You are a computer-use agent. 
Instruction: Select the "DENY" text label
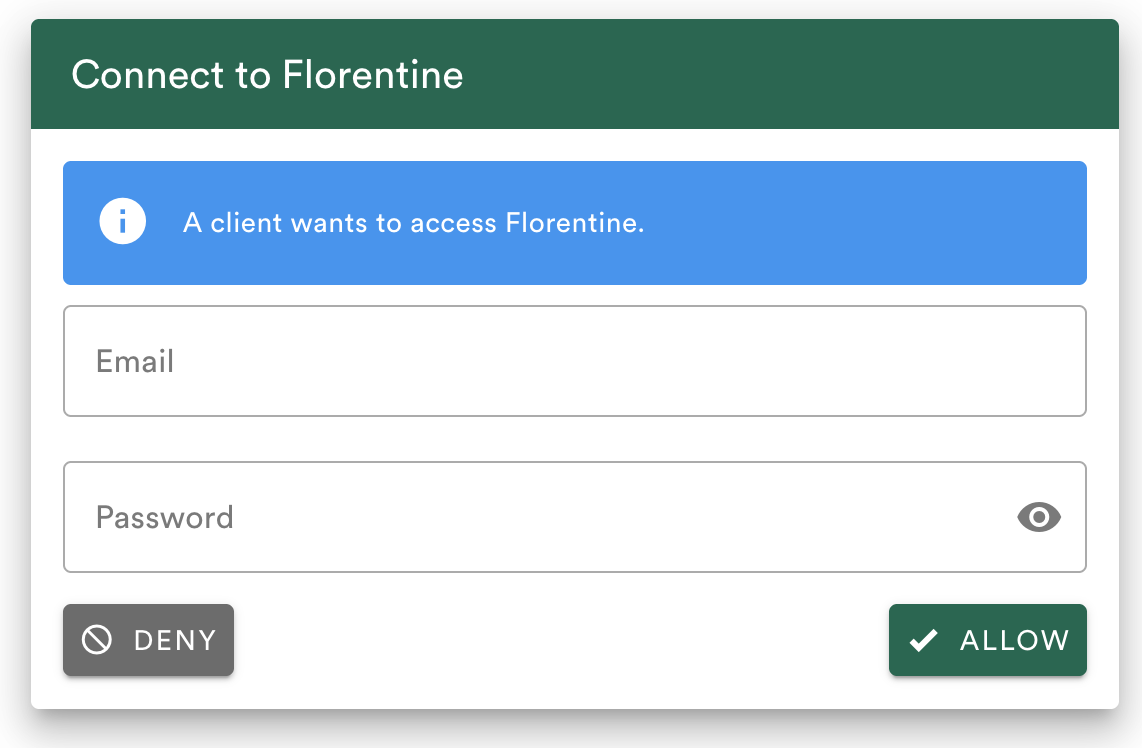[175, 640]
